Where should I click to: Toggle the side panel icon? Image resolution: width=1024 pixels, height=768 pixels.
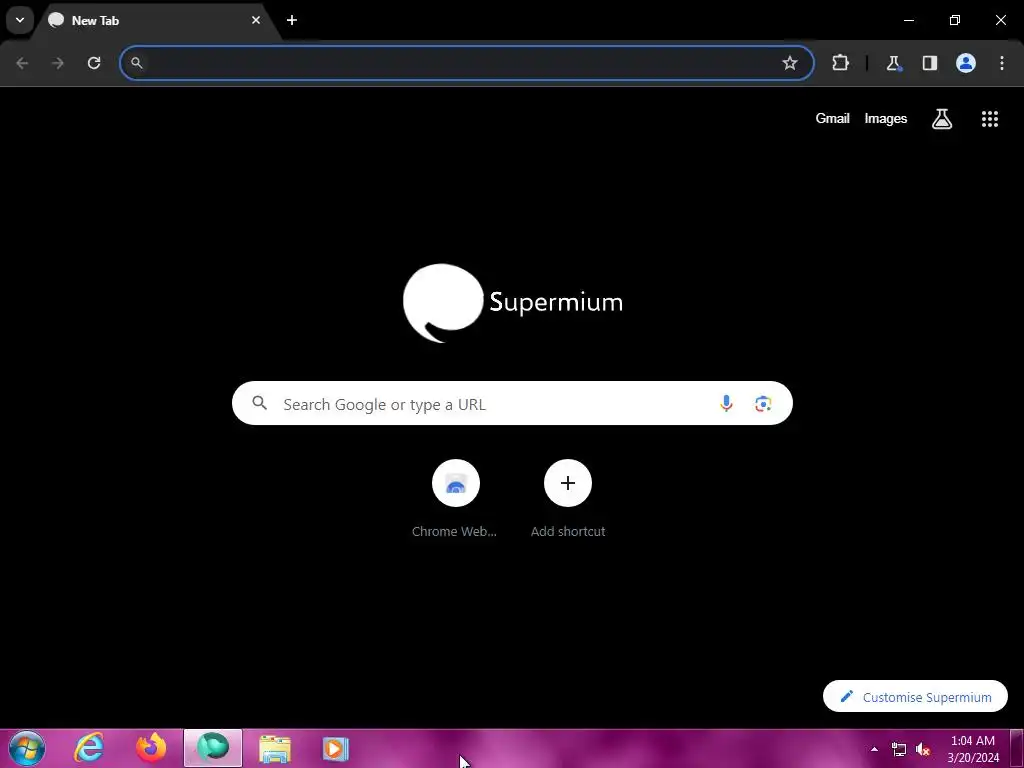[x=930, y=63]
